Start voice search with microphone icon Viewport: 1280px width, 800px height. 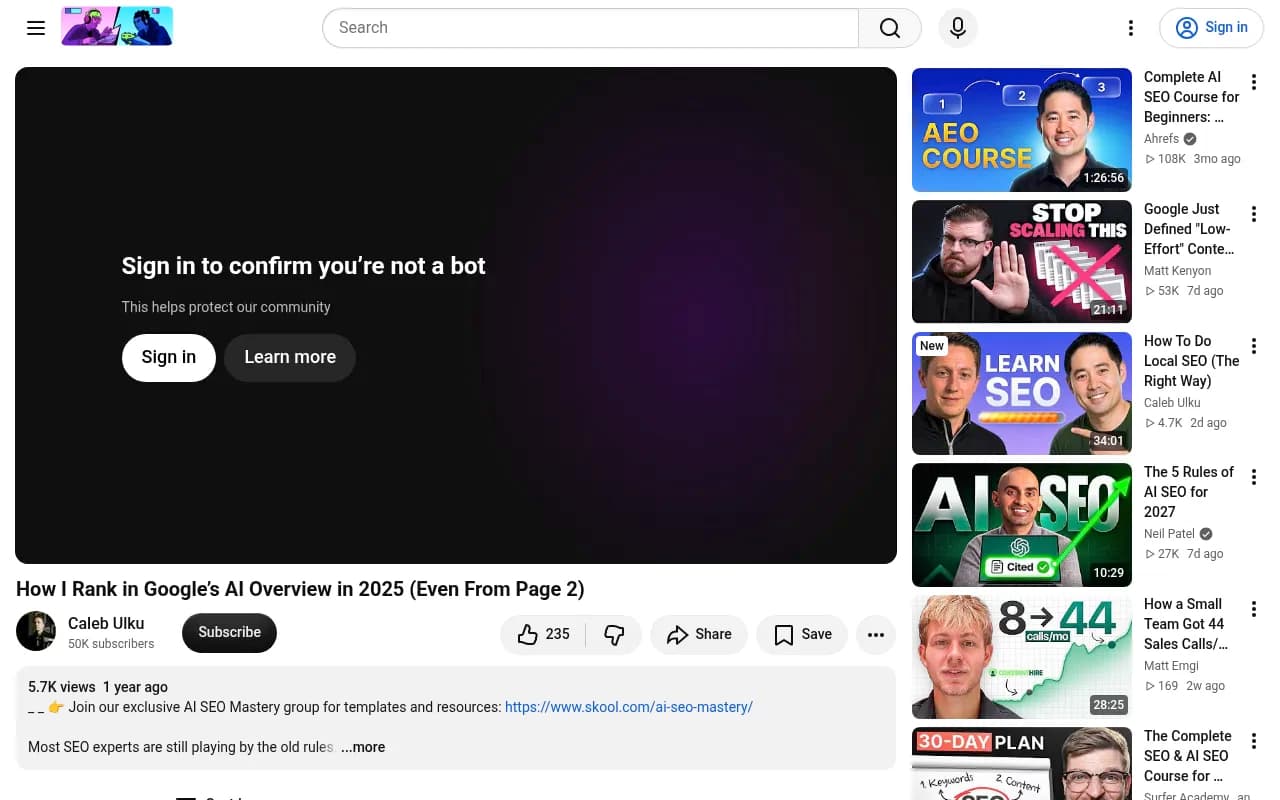958,28
